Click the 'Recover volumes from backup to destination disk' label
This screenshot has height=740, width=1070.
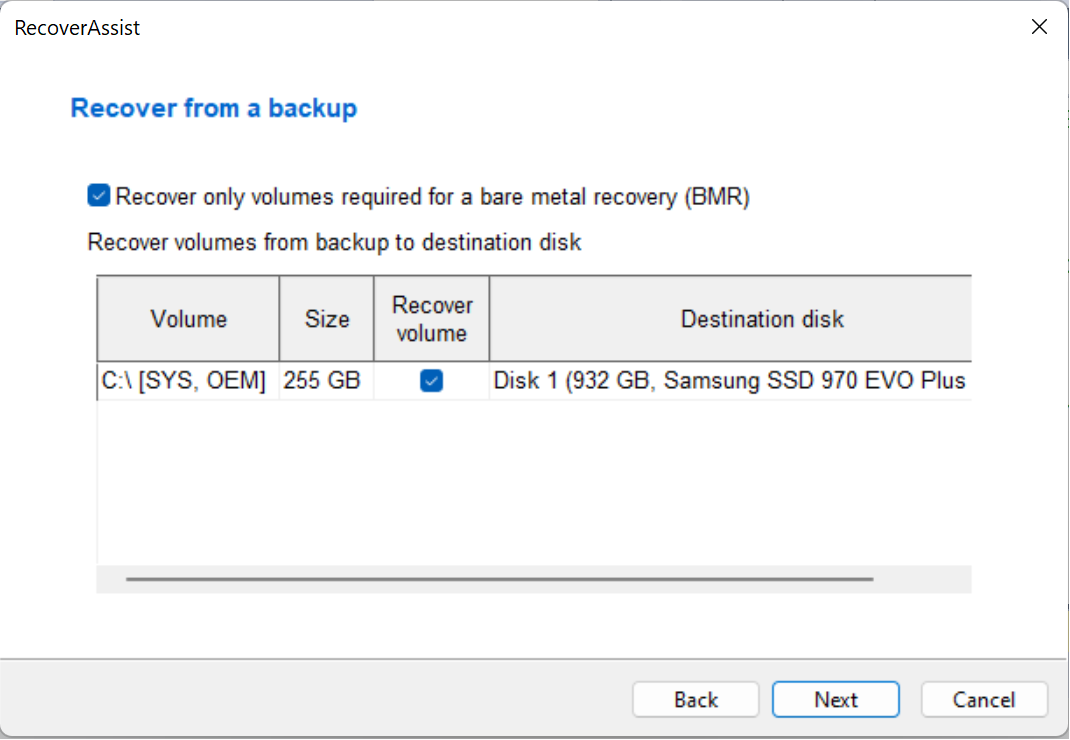[334, 242]
